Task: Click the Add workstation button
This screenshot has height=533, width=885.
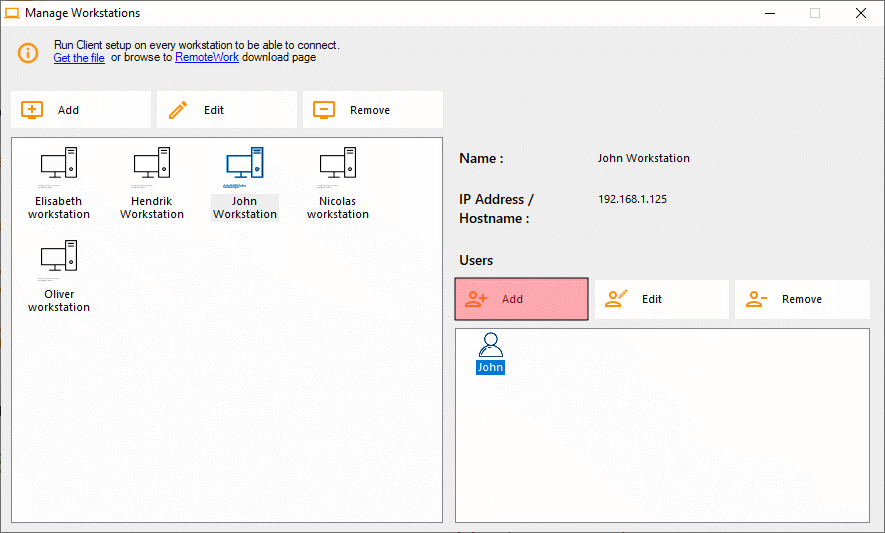Action: tap(81, 110)
